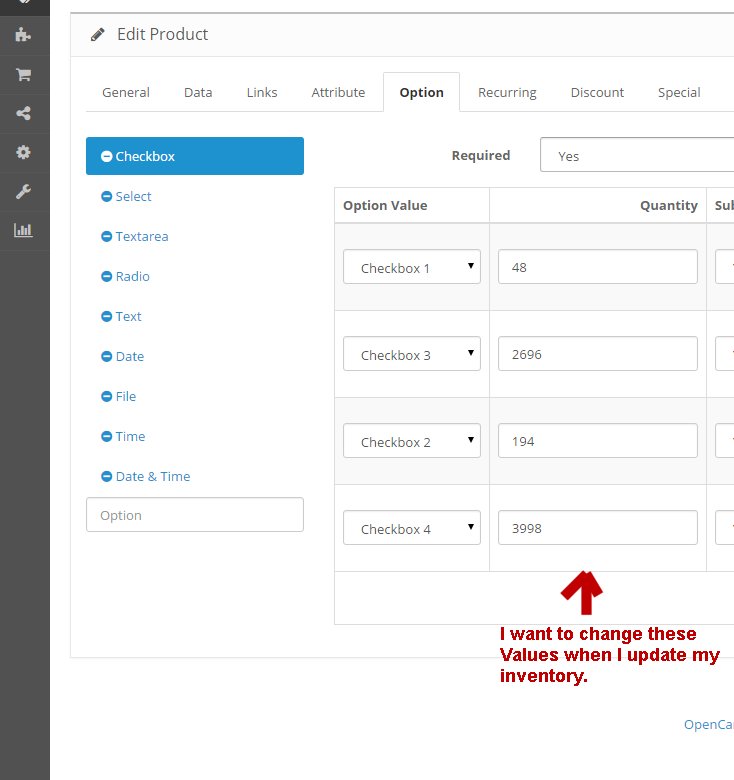Select the Radio option in side list
The width and height of the screenshot is (734, 780).
click(x=133, y=276)
